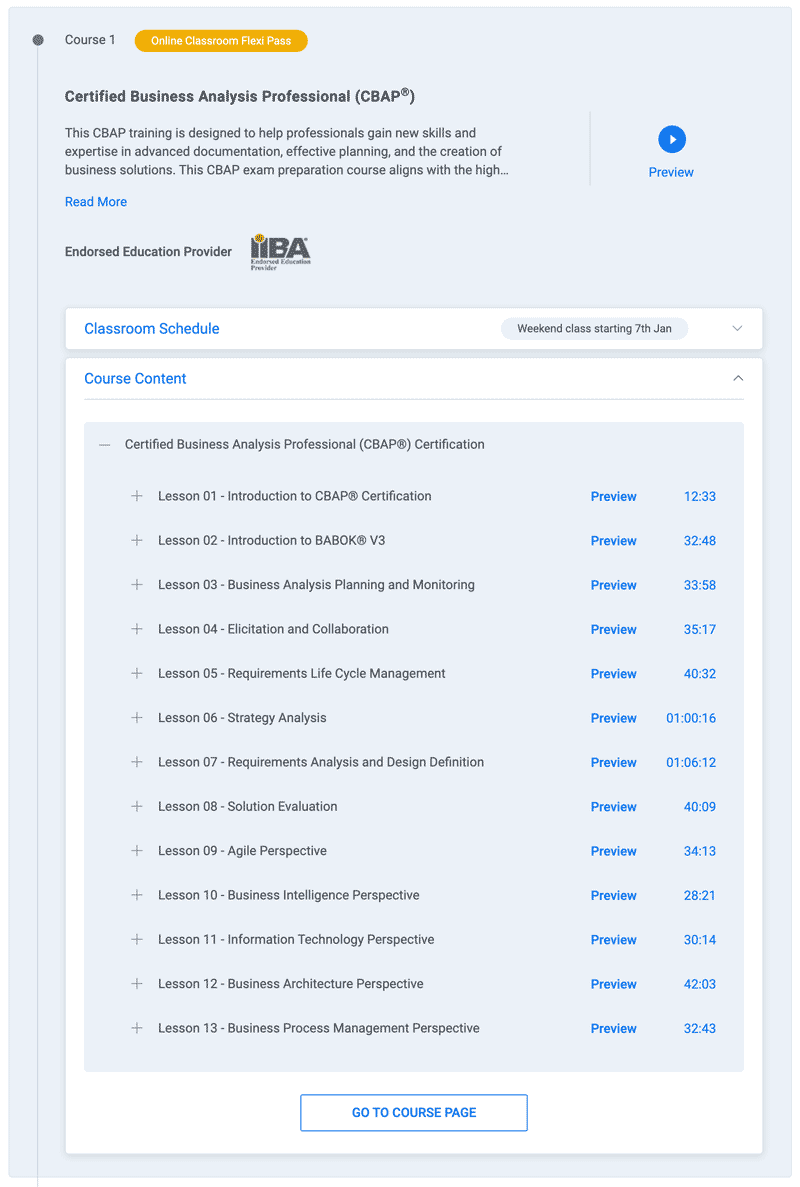Expand Lesson 12 plus icon
This screenshot has height=1187, width=800.
coord(137,983)
